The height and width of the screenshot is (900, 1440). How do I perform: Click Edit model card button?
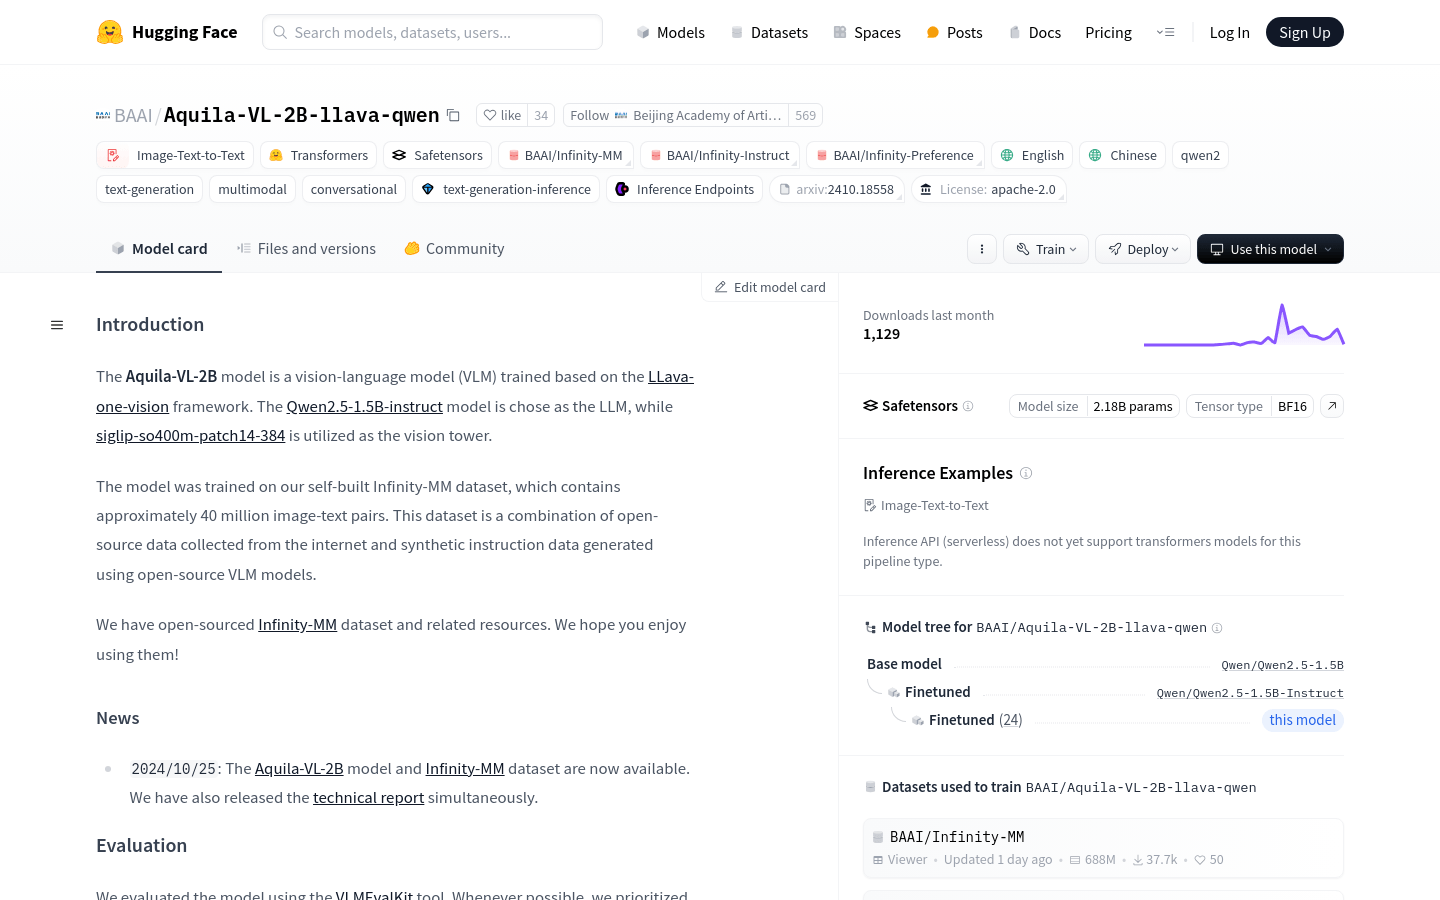pos(770,287)
